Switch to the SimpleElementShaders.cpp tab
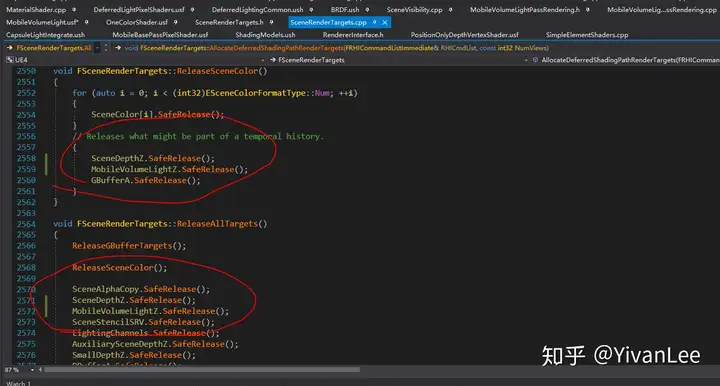720x386 pixels. [x=587, y=35]
